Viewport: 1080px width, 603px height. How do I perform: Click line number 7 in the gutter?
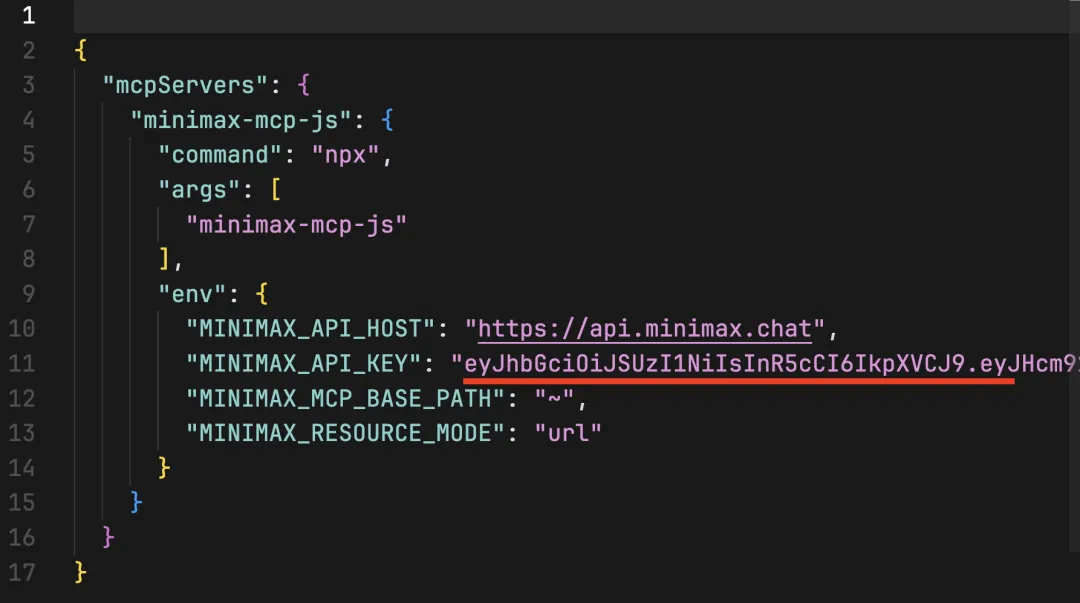[28, 225]
